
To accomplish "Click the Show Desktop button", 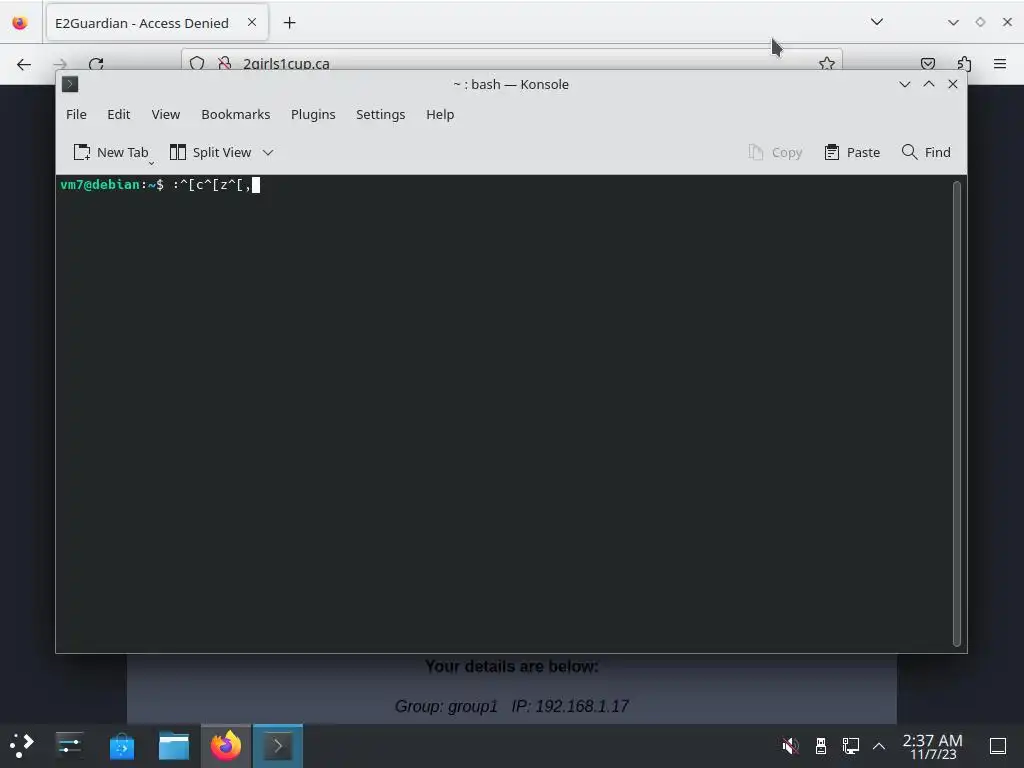I will tap(998, 746).
